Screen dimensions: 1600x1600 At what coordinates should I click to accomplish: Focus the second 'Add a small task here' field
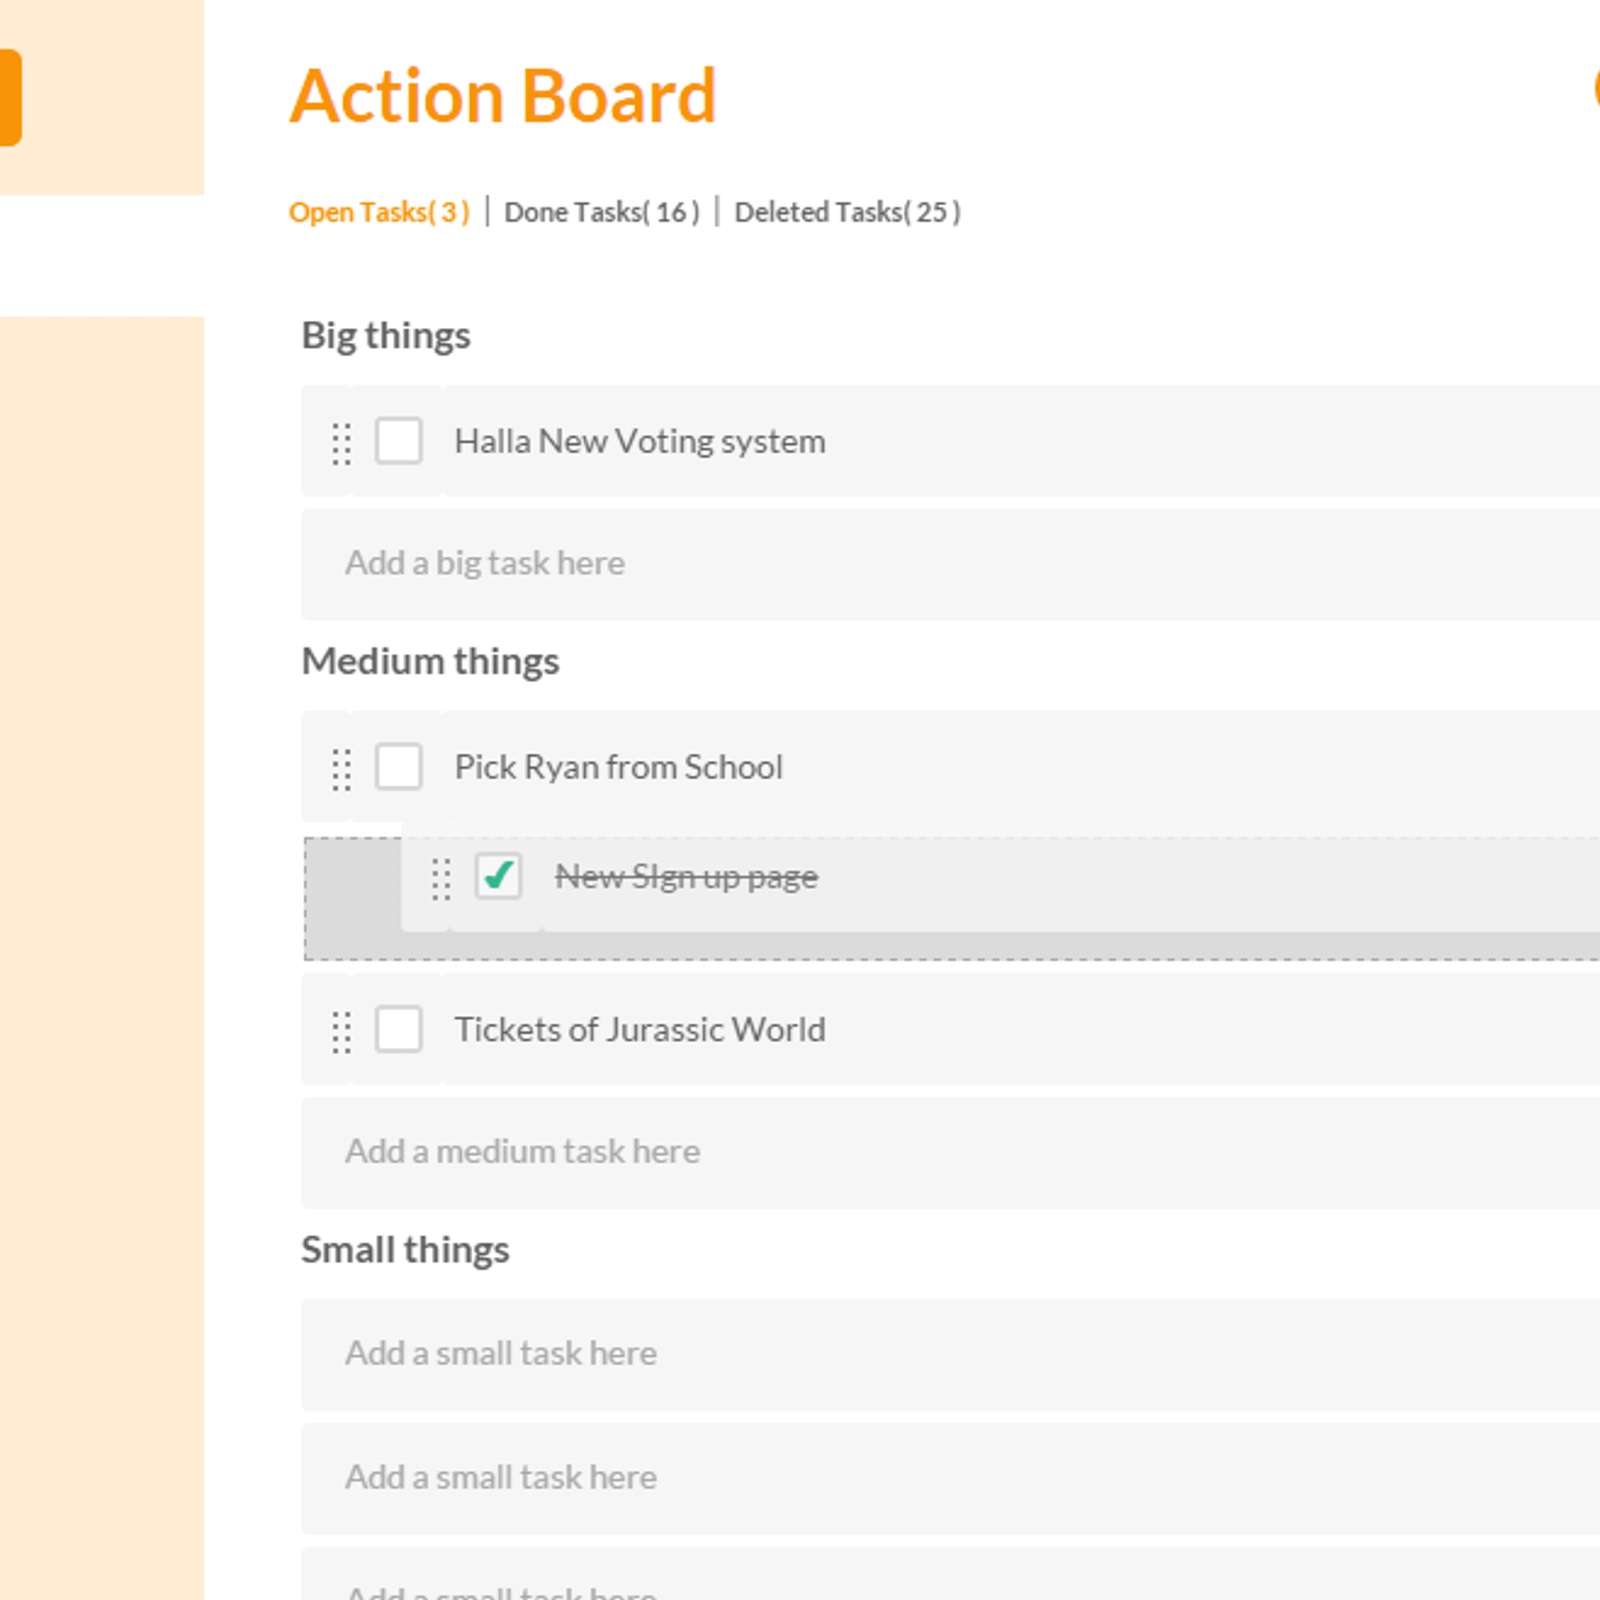[x=951, y=1478]
